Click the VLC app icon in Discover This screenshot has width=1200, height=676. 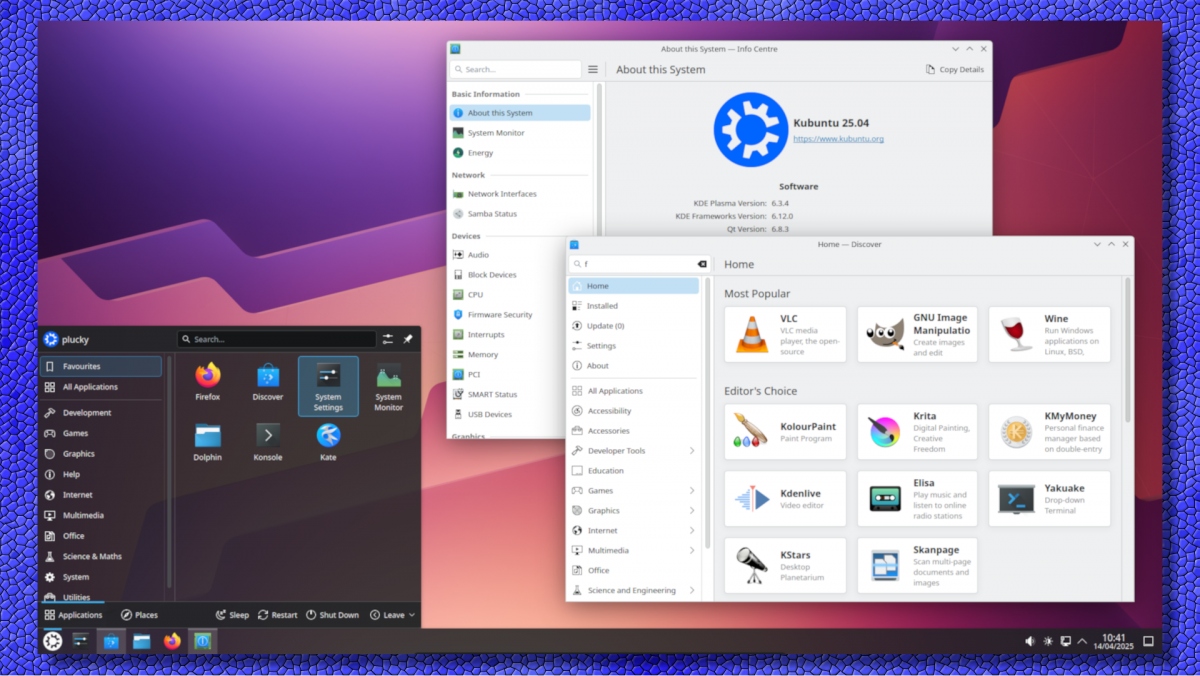(751, 334)
